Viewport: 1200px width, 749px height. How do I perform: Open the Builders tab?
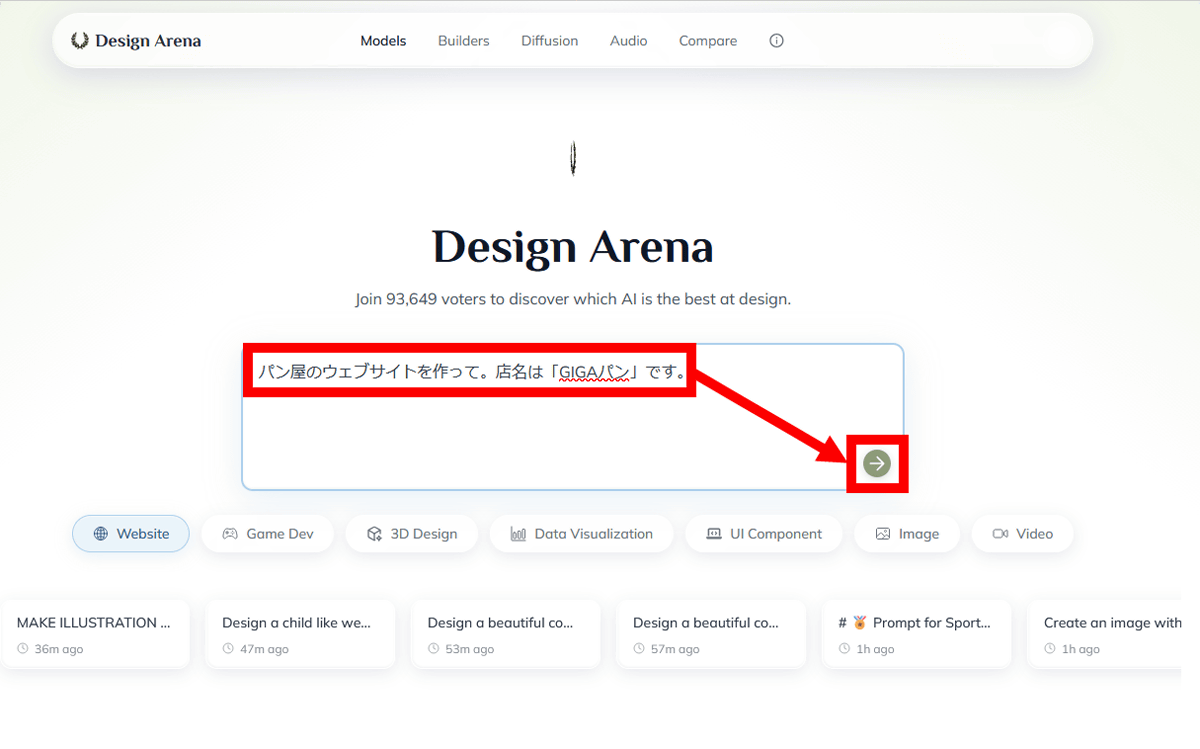464,41
